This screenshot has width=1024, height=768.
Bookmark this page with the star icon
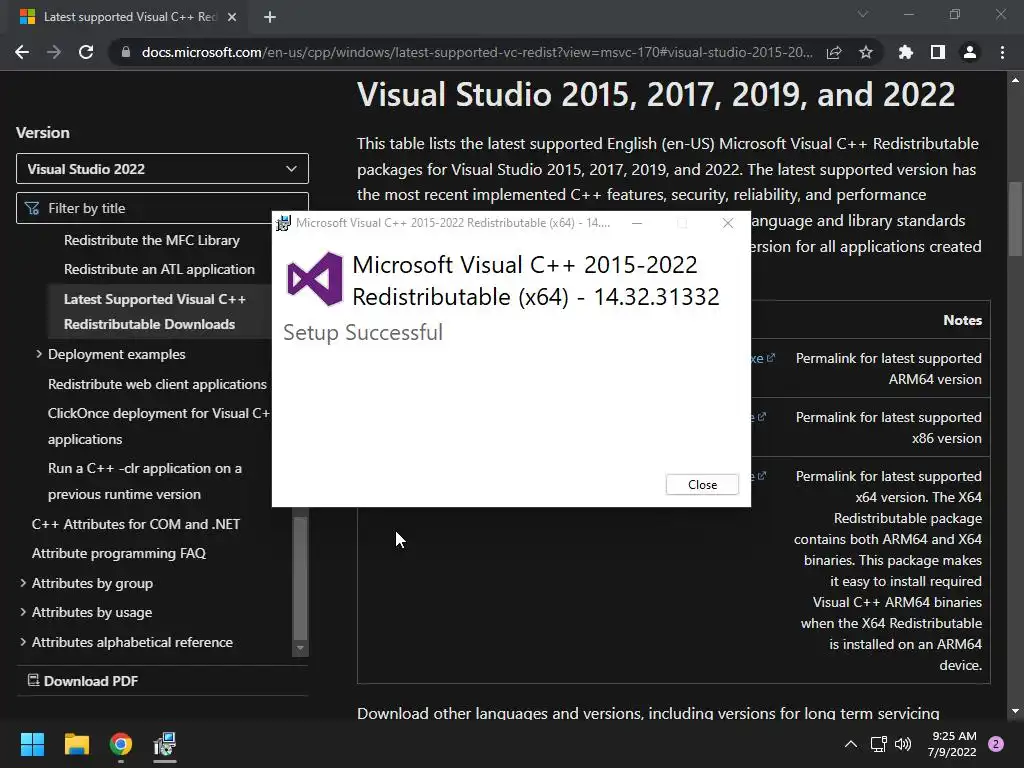click(866, 52)
